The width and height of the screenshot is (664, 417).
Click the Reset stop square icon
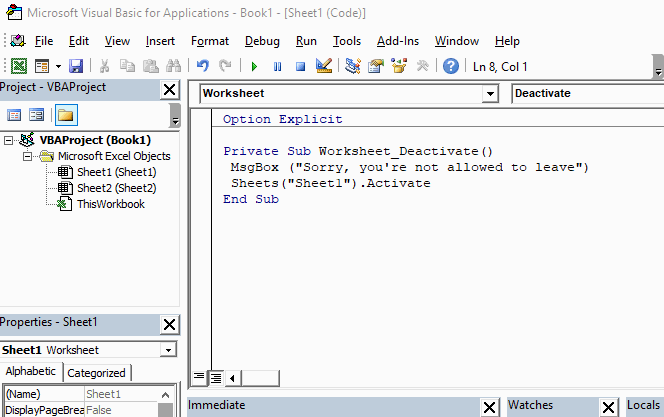pyautogui.click(x=301, y=66)
